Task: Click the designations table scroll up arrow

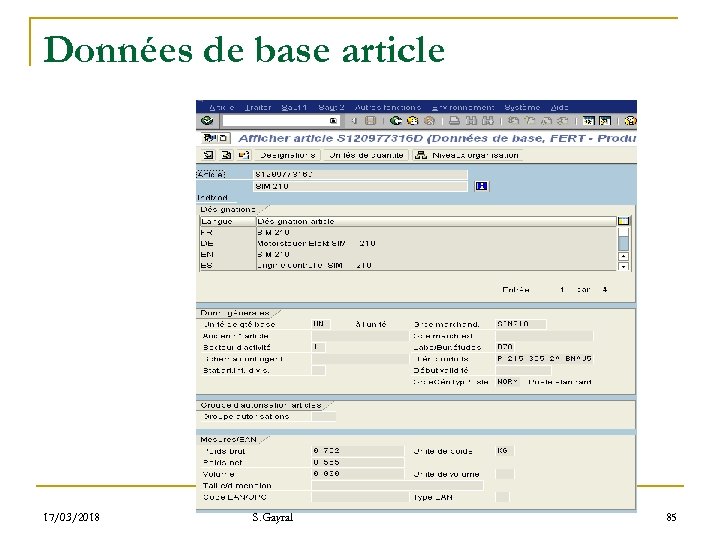Action: point(623,256)
